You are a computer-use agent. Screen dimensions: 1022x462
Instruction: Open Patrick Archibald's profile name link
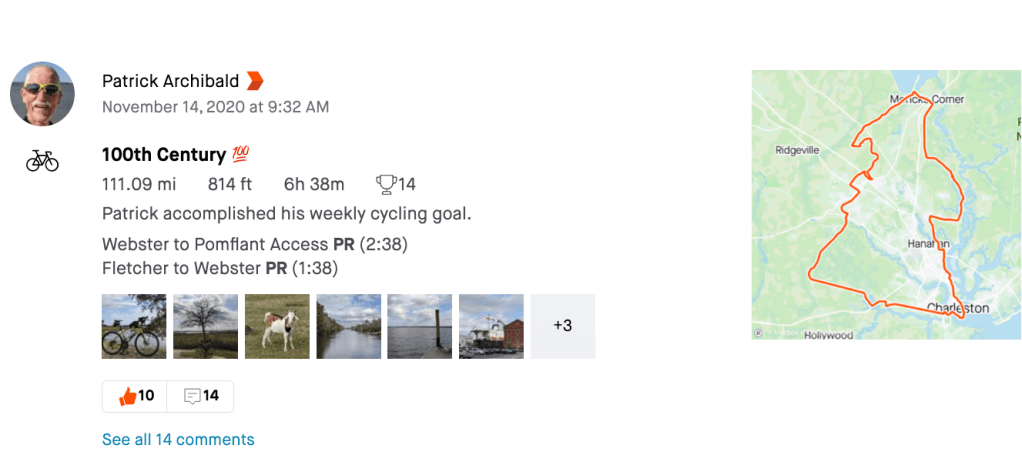click(x=171, y=81)
